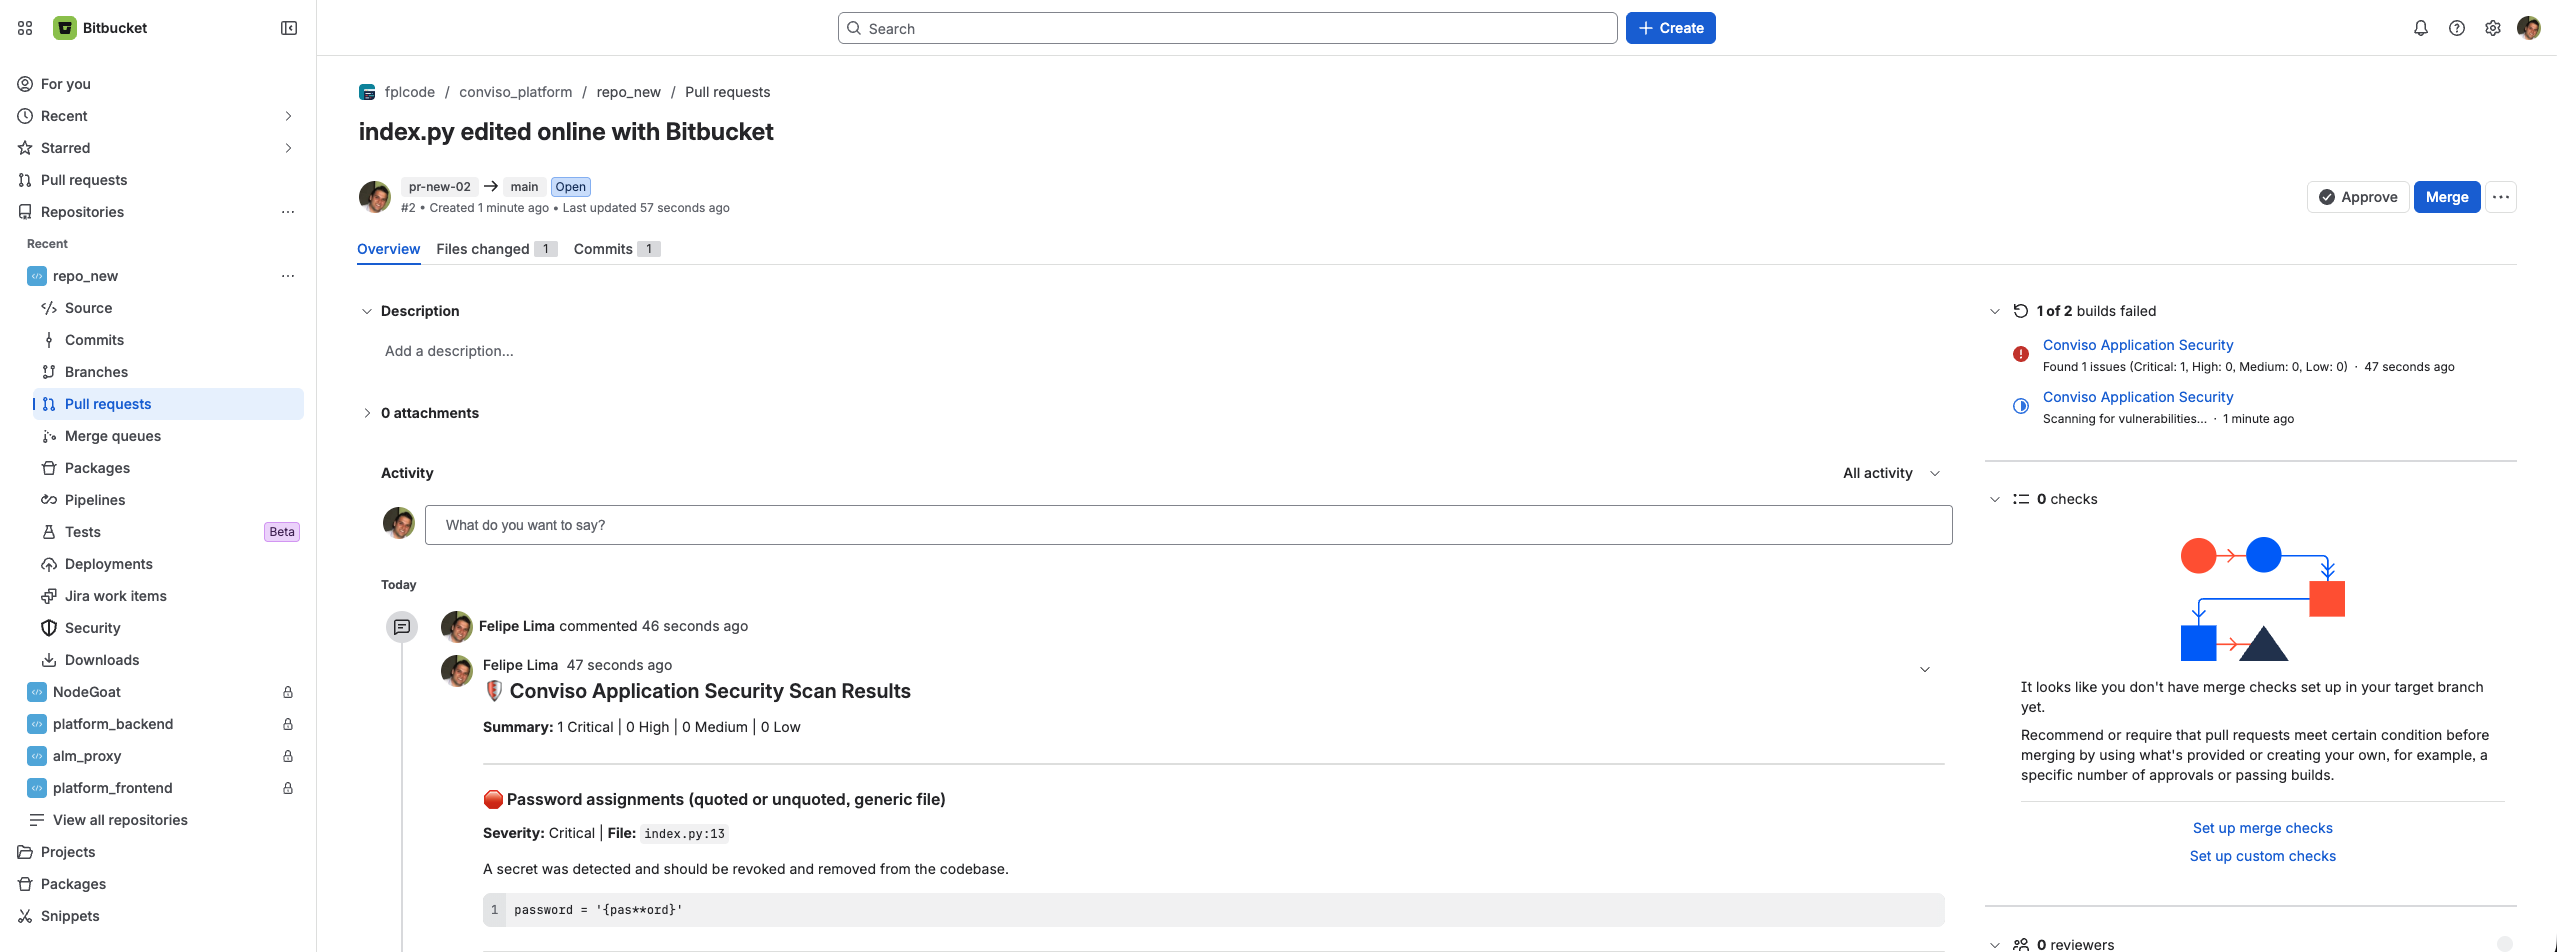This screenshot has width=2557, height=952.
Task: Approve the pull request
Action: [x=2358, y=197]
